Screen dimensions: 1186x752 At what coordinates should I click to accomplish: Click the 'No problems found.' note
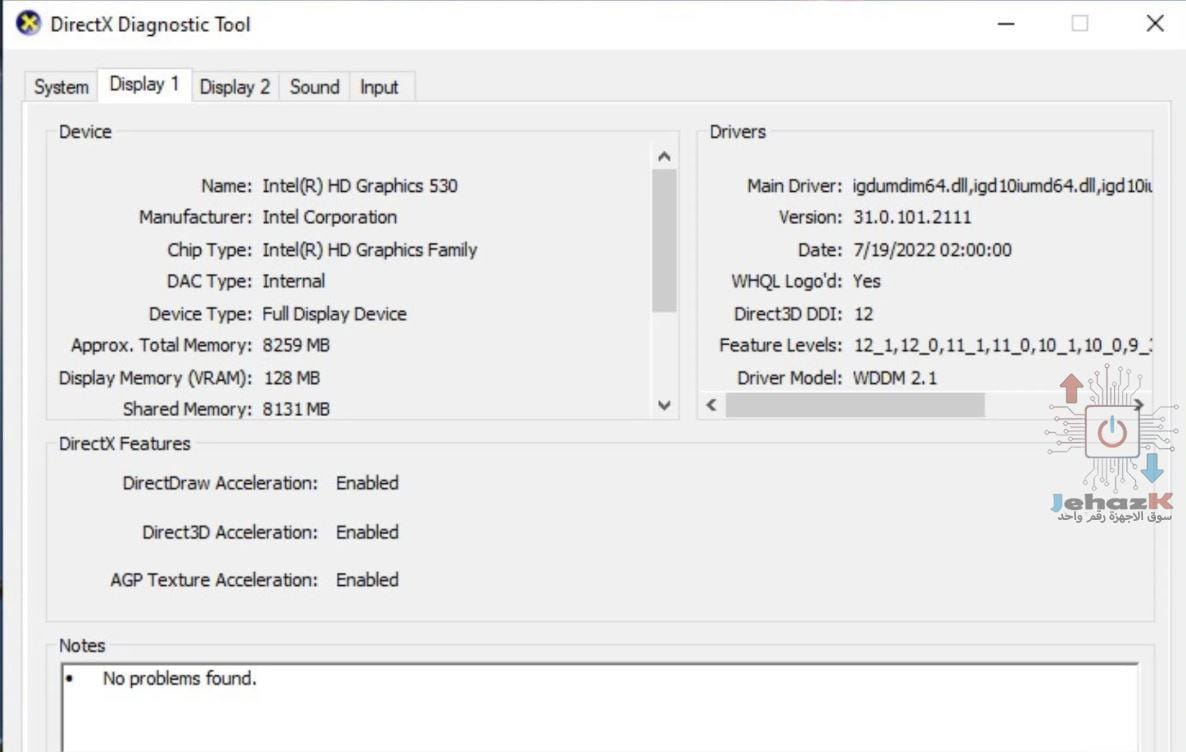[x=179, y=679]
